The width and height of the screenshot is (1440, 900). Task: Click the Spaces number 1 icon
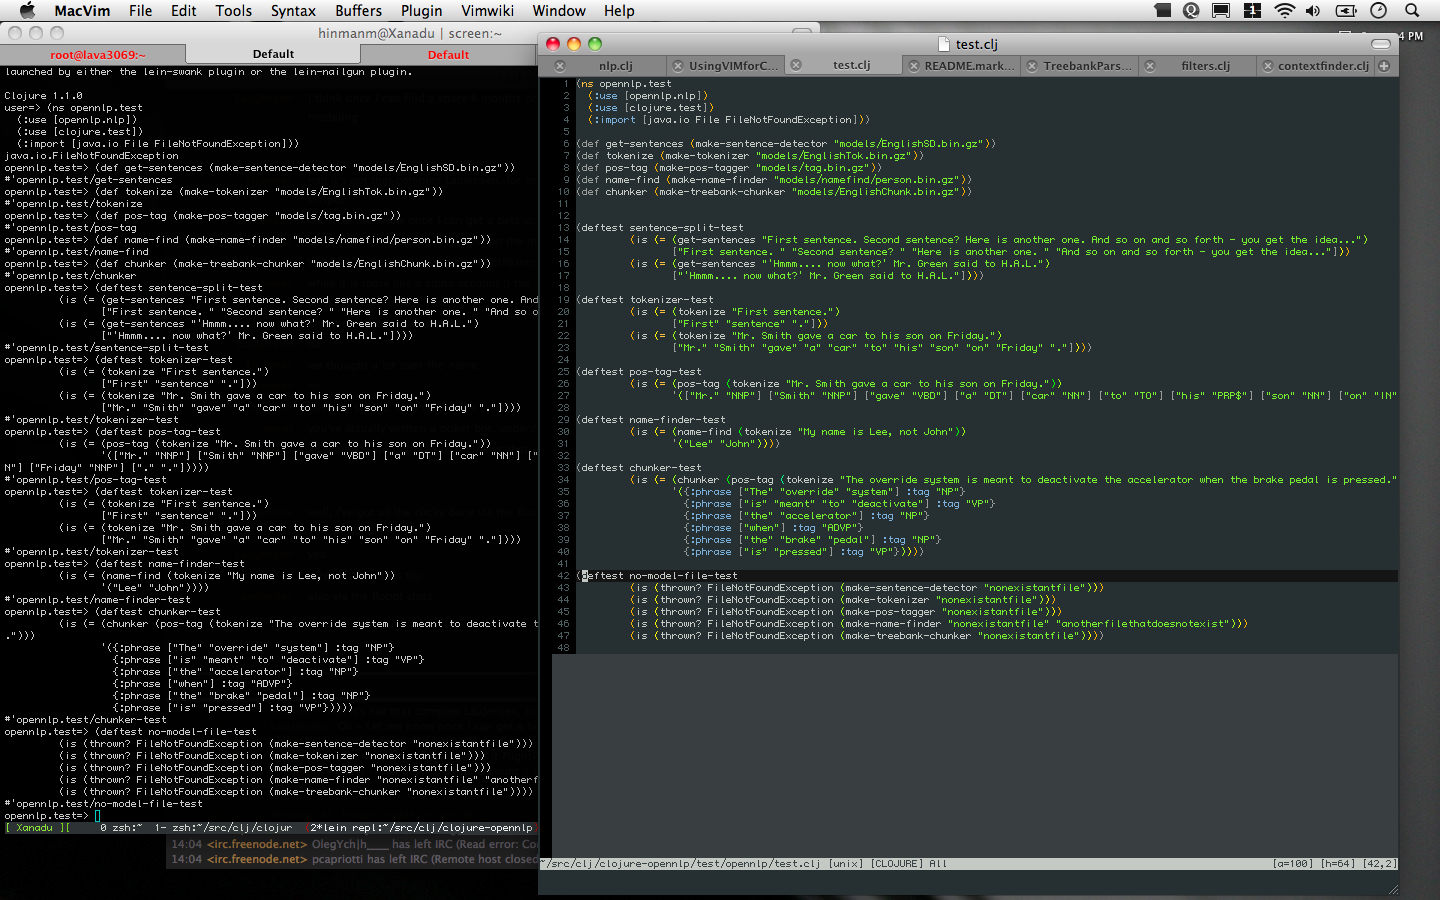(1252, 10)
